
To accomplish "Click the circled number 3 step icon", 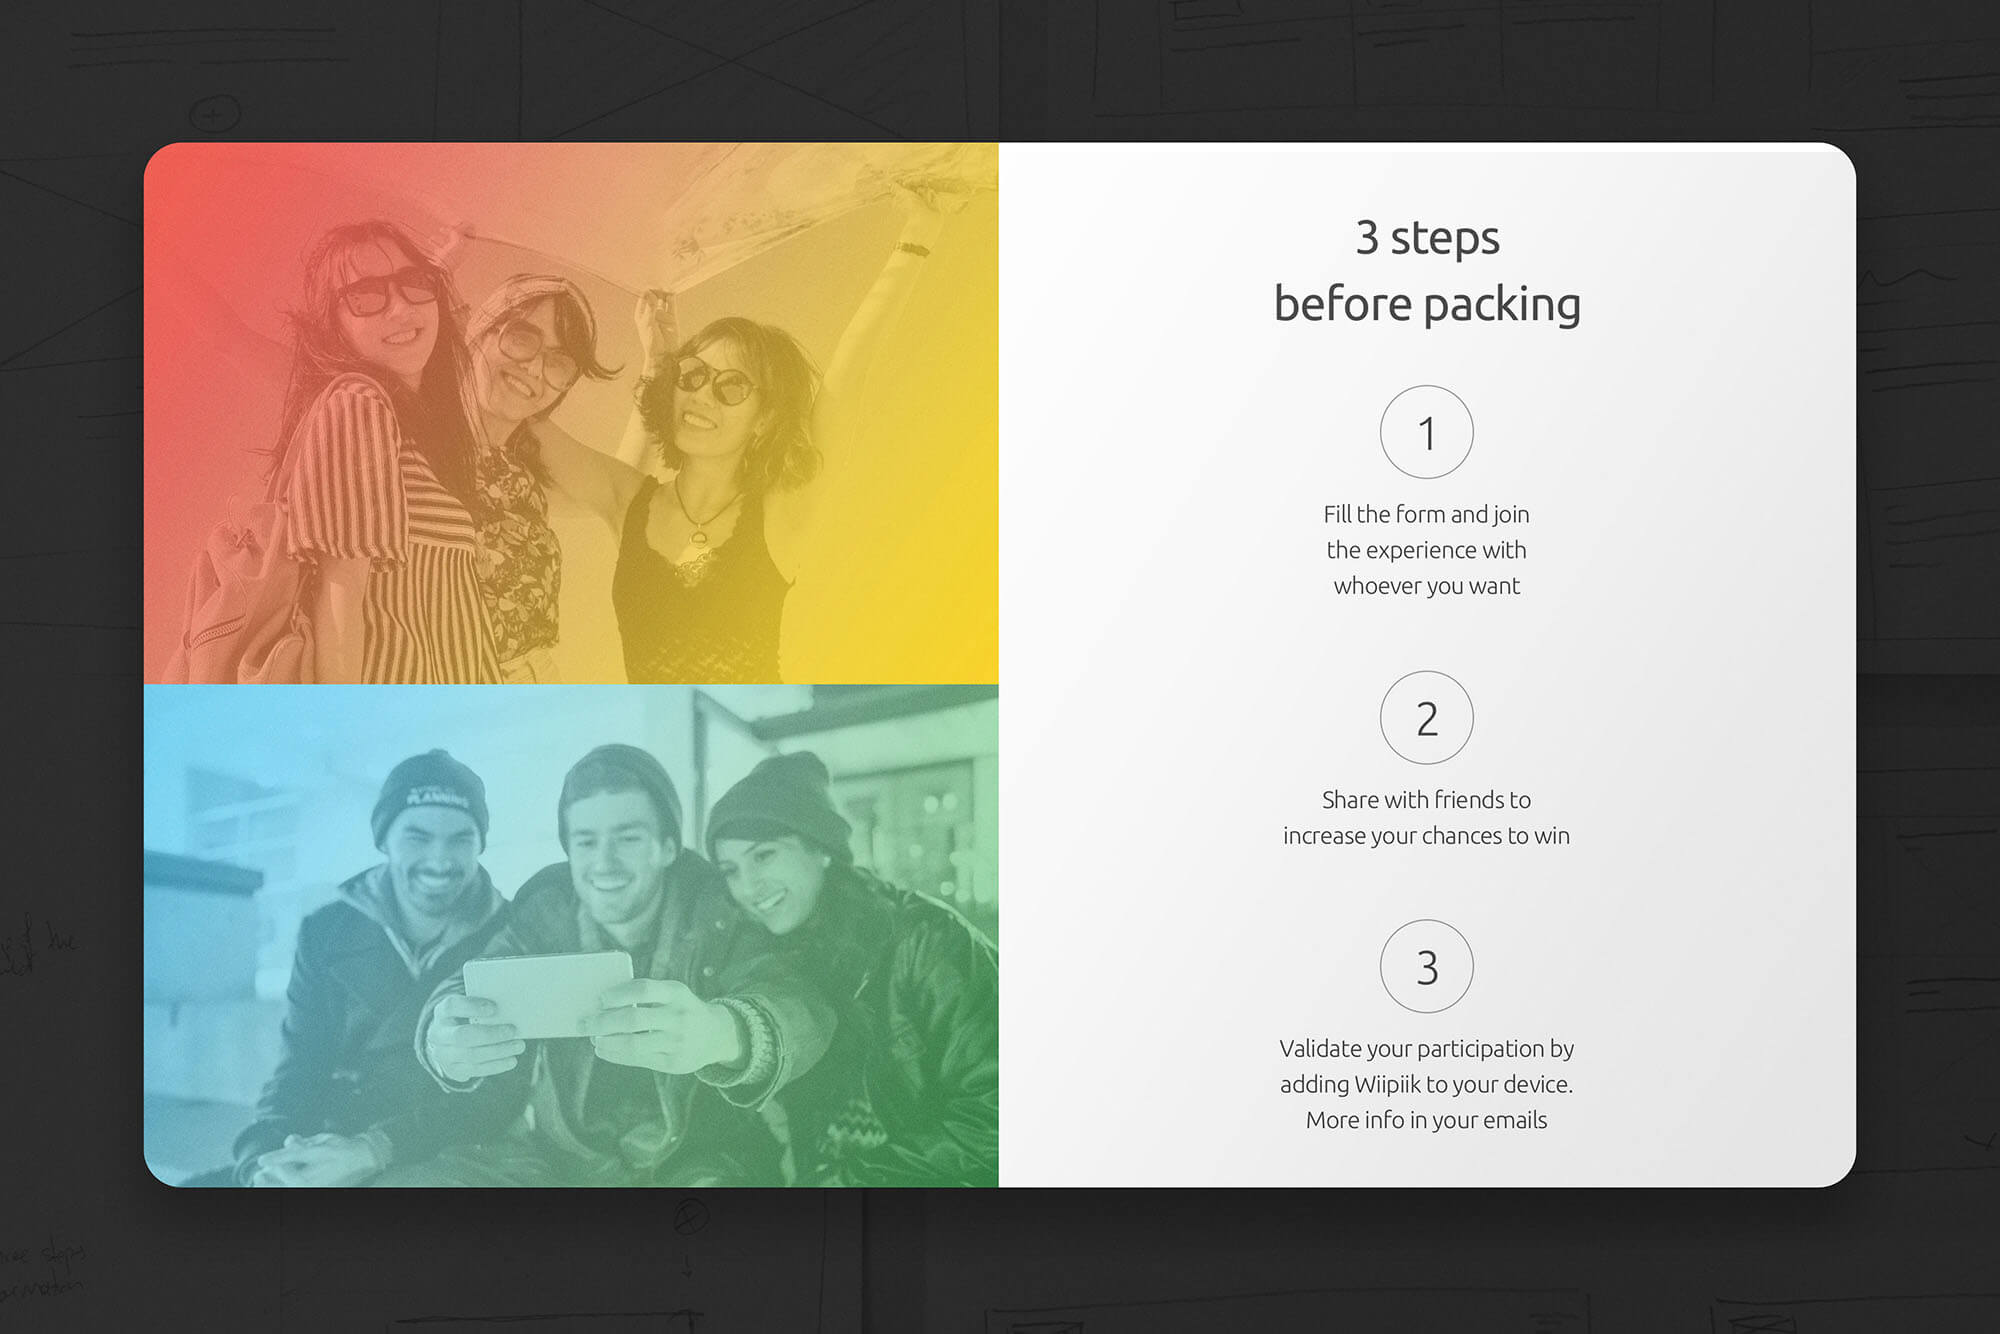I will coord(1426,966).
